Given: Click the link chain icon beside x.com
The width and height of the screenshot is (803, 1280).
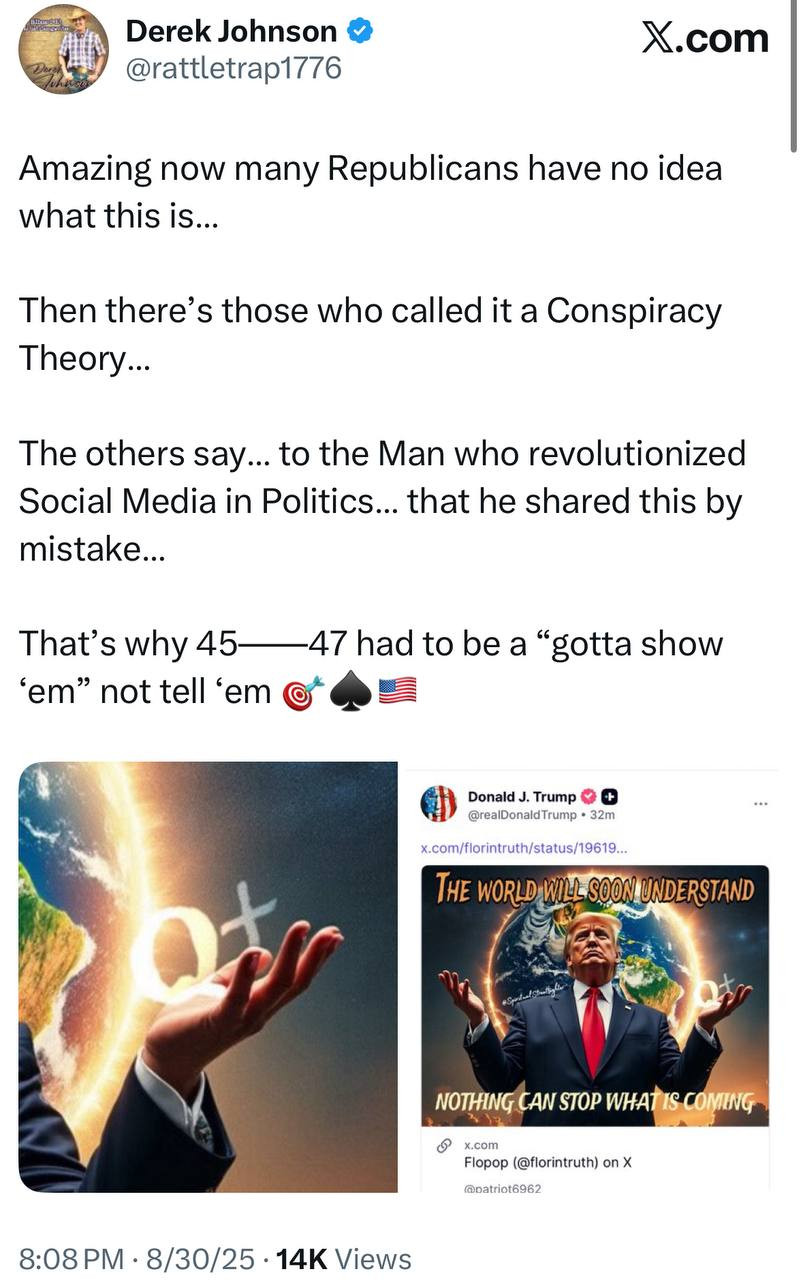Looking at the screenshot, I should pos(443,1147).
